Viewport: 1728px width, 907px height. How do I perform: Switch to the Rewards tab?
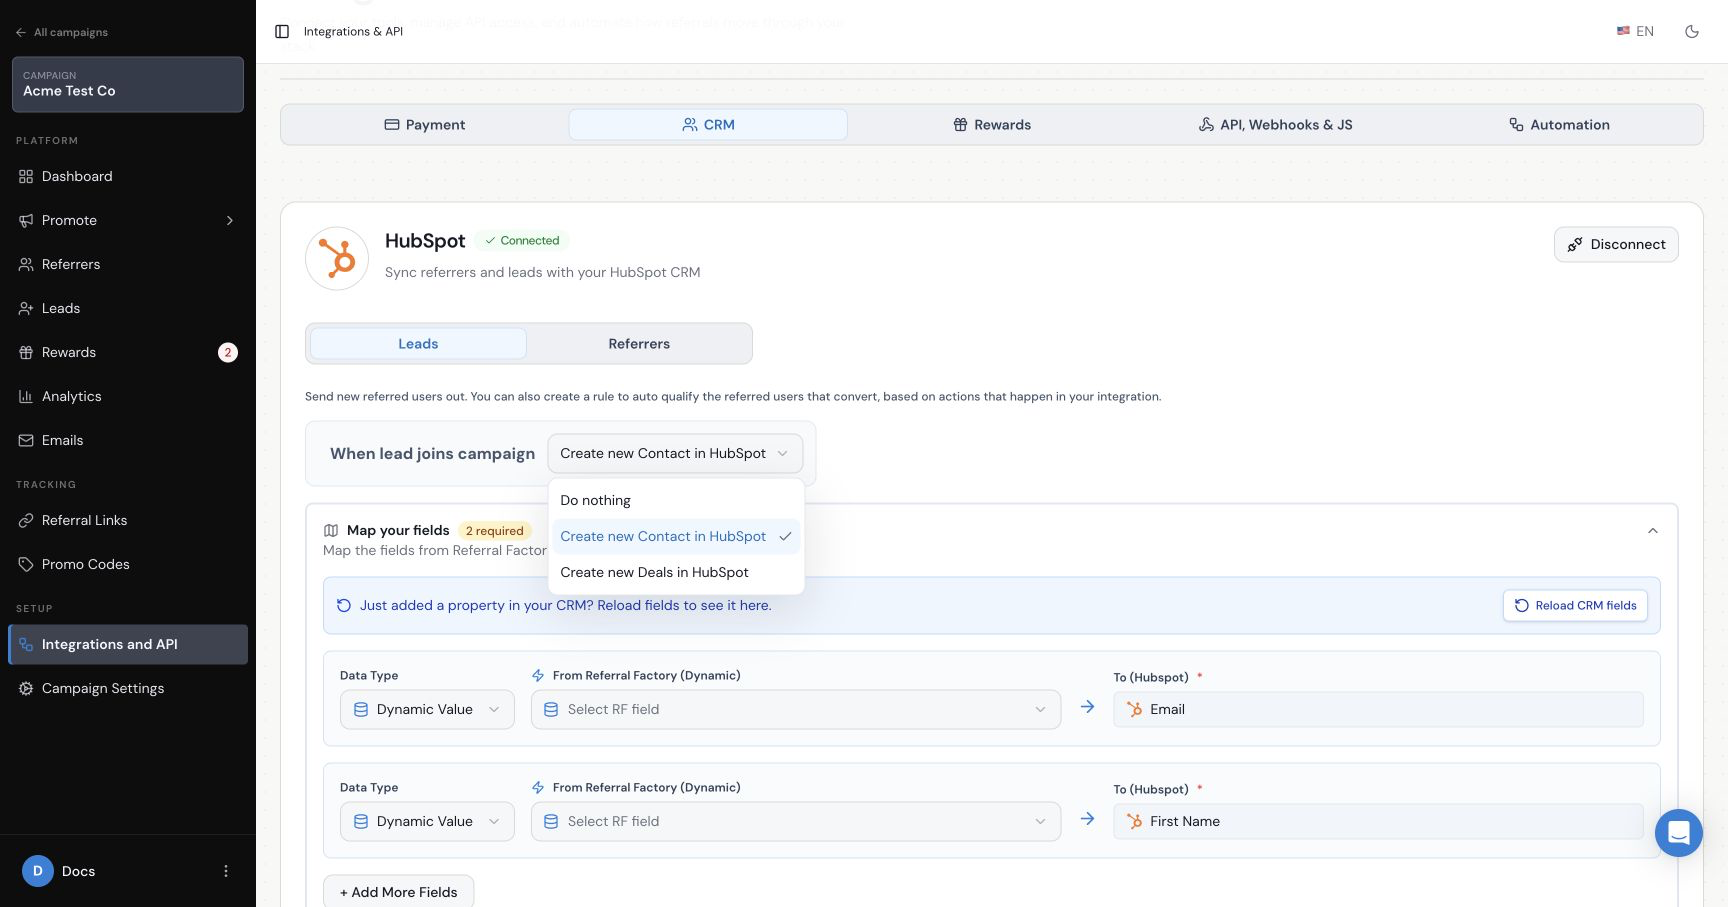tap(992, 124)
